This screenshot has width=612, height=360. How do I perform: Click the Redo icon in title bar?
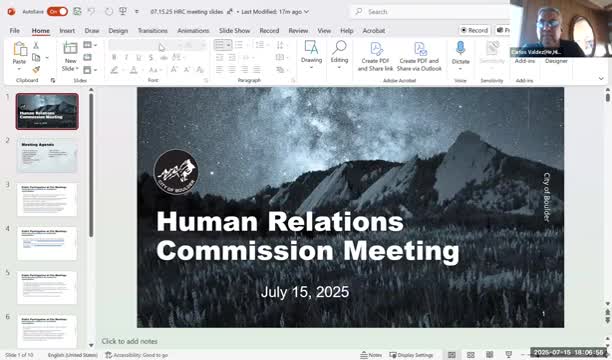click(109, 12)
